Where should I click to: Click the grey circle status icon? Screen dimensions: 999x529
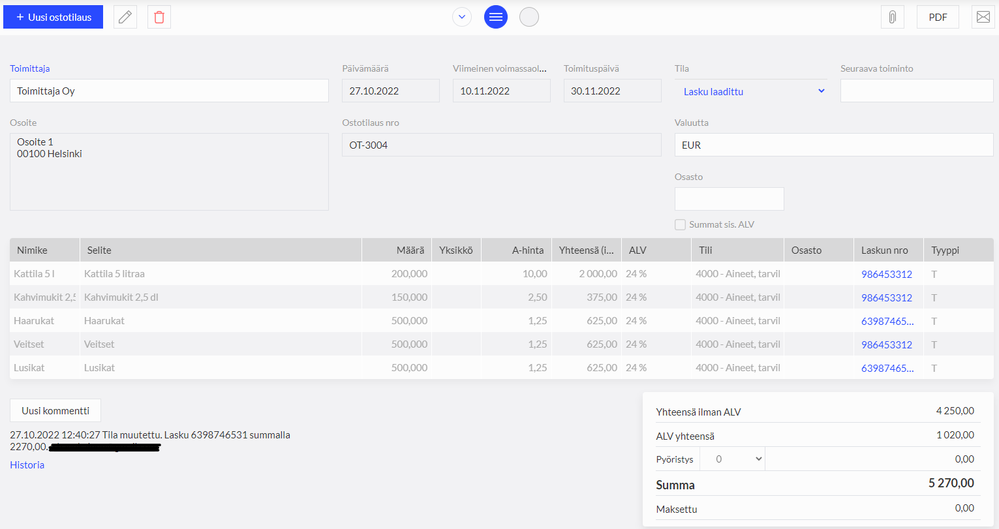click(x=529, y=17)
